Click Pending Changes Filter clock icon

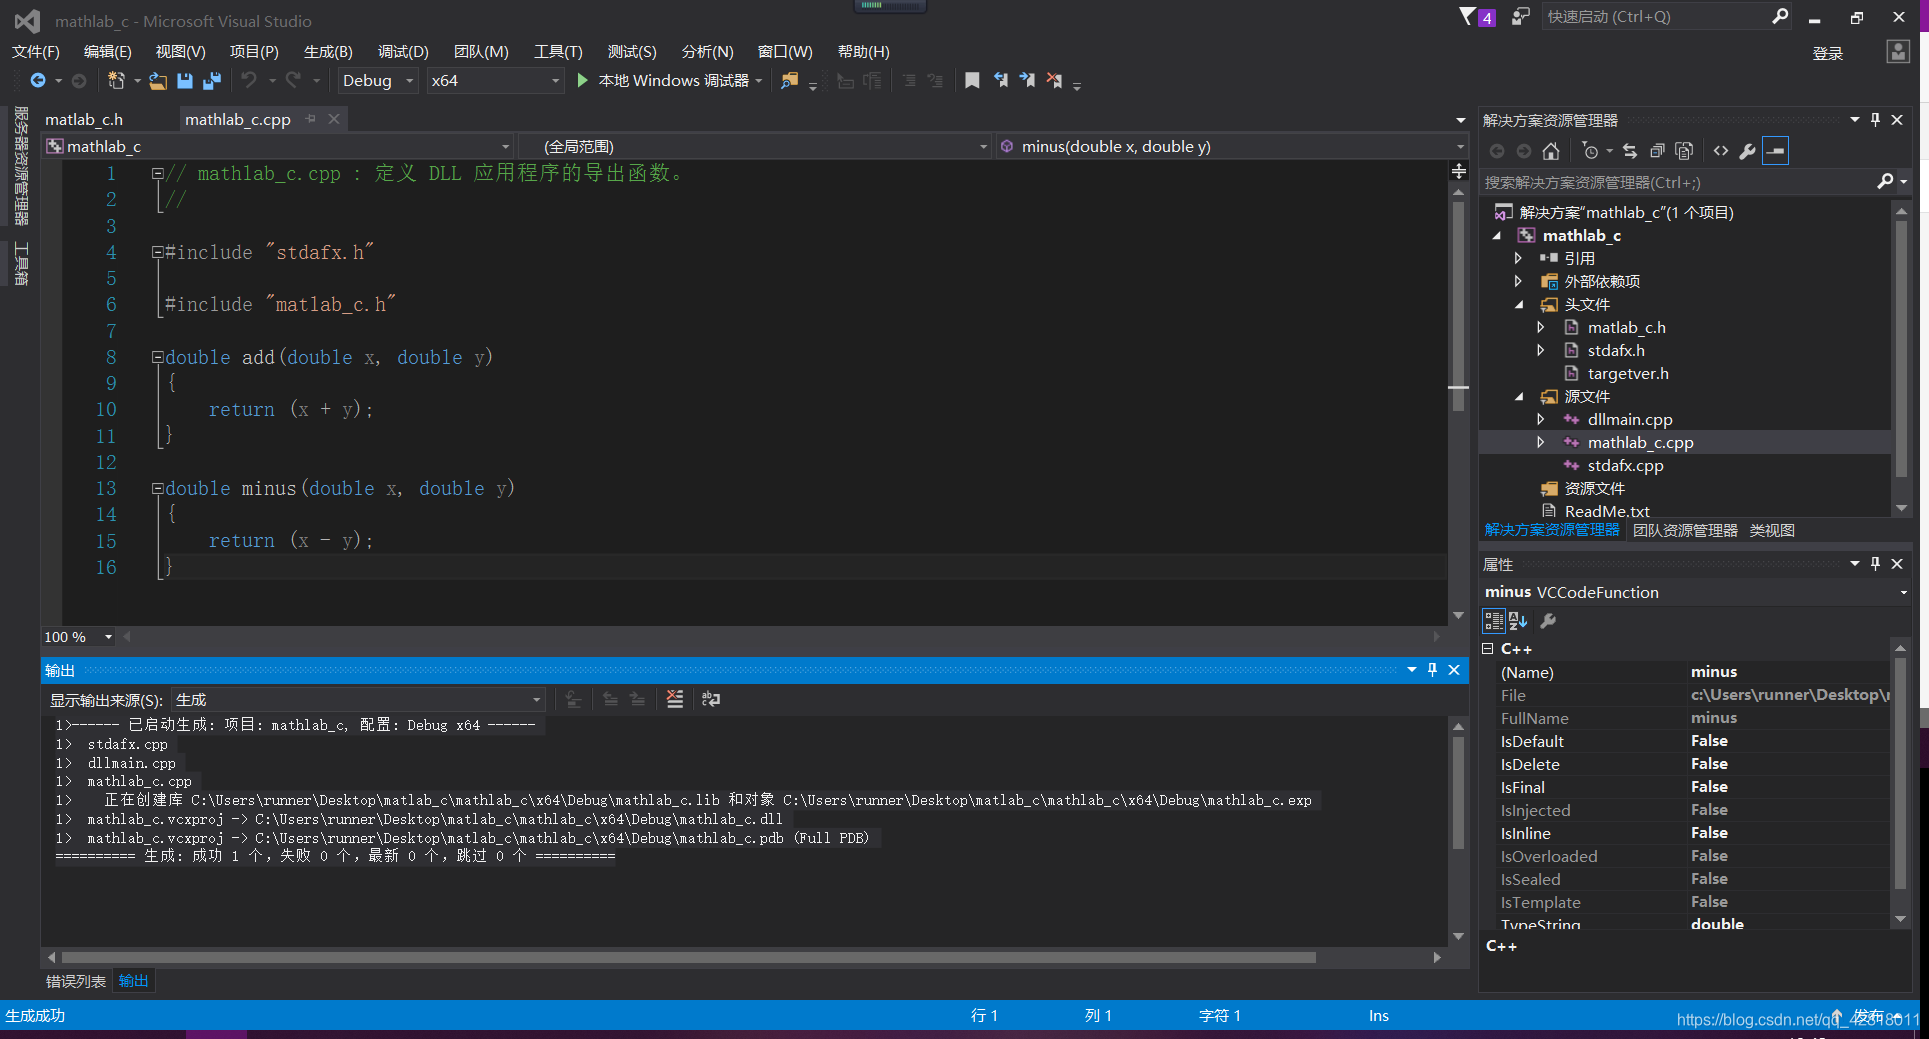(1590, 151)
